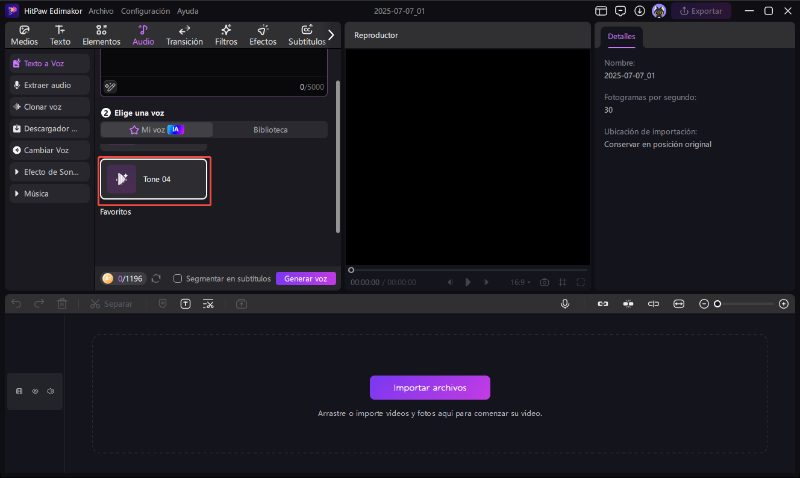
Task: Open the Efectos tab
Action: tap(263, 35)
